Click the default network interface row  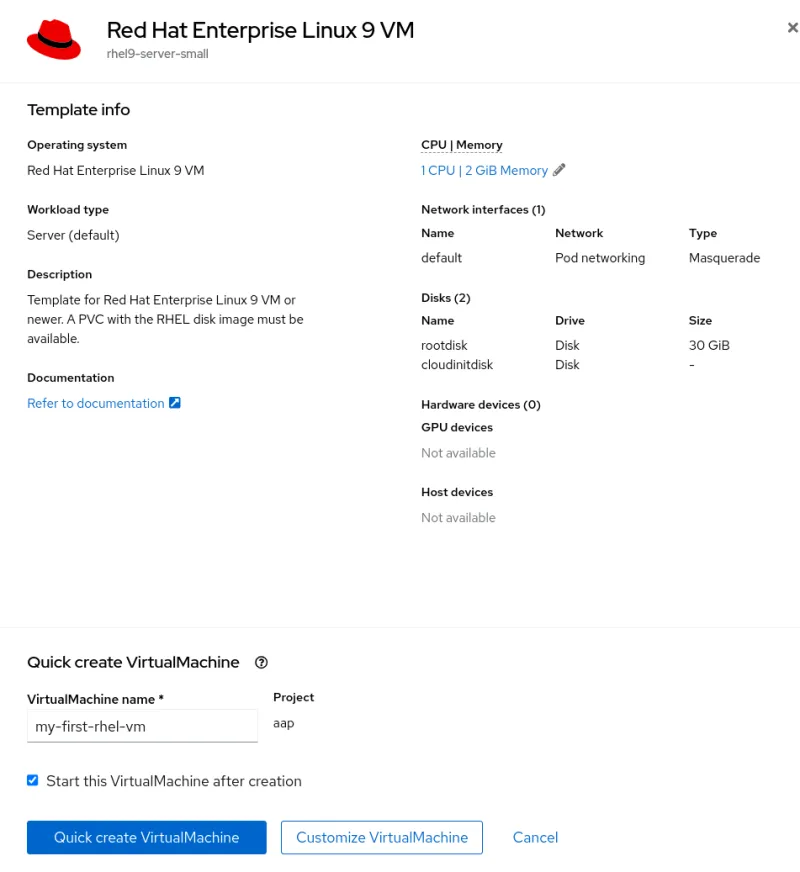coord(441,257)
